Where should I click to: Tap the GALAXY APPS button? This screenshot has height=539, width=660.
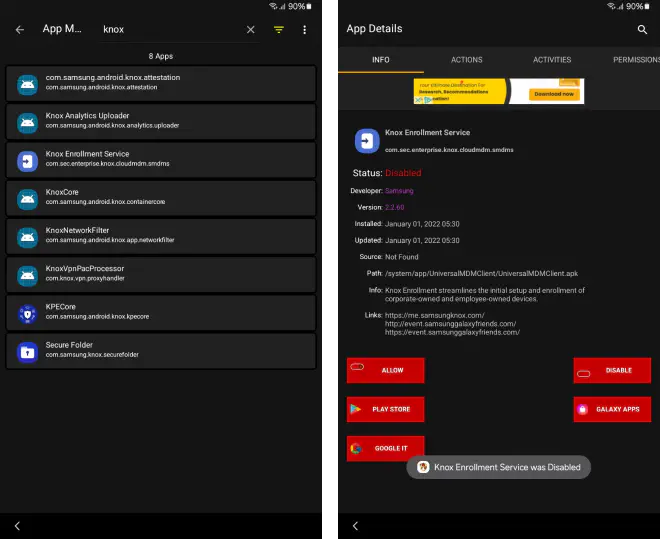click(612, 409)
